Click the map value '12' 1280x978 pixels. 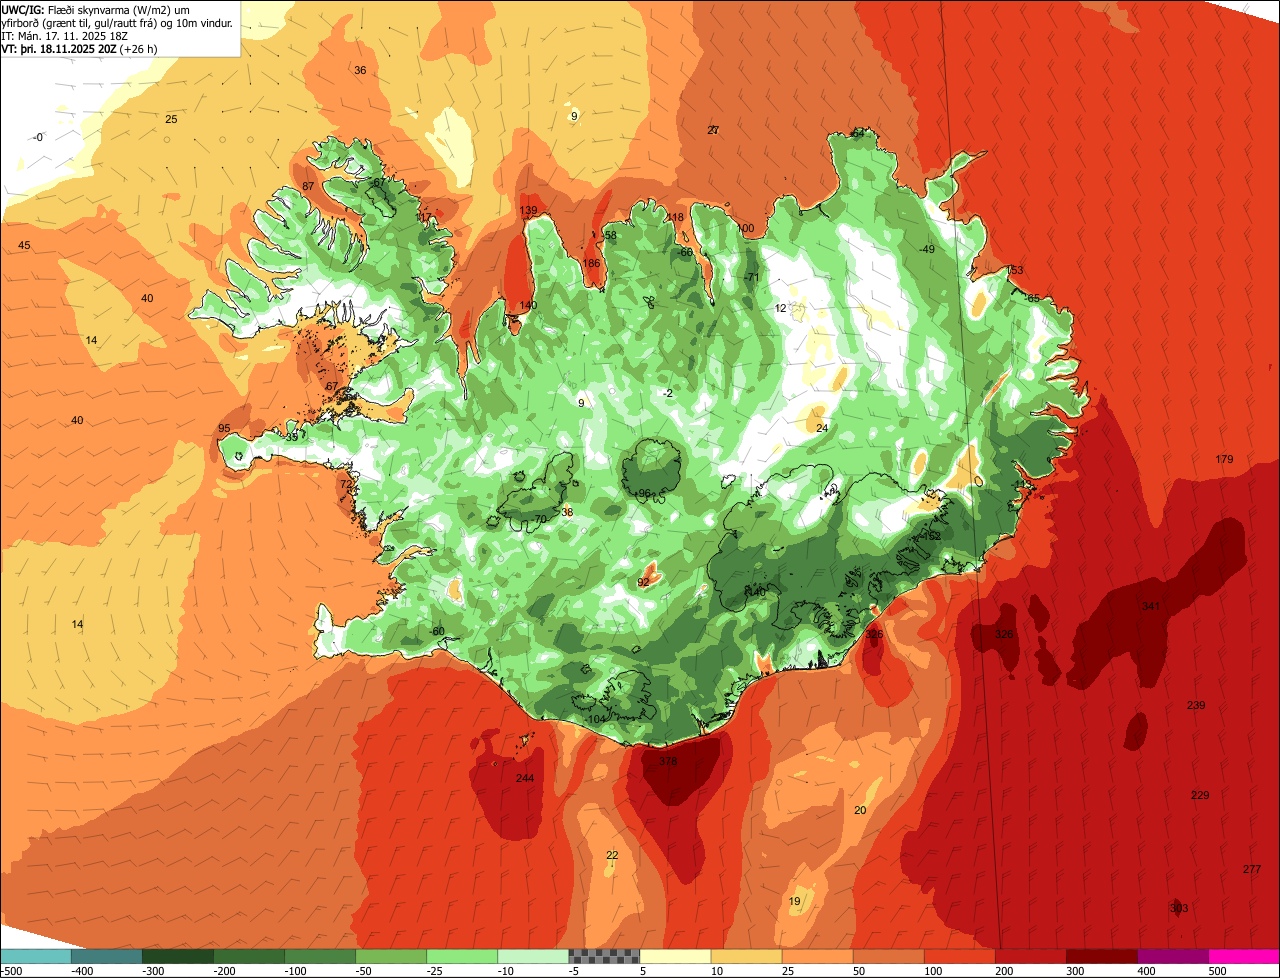pyautogui.click(x=781, y=308)
